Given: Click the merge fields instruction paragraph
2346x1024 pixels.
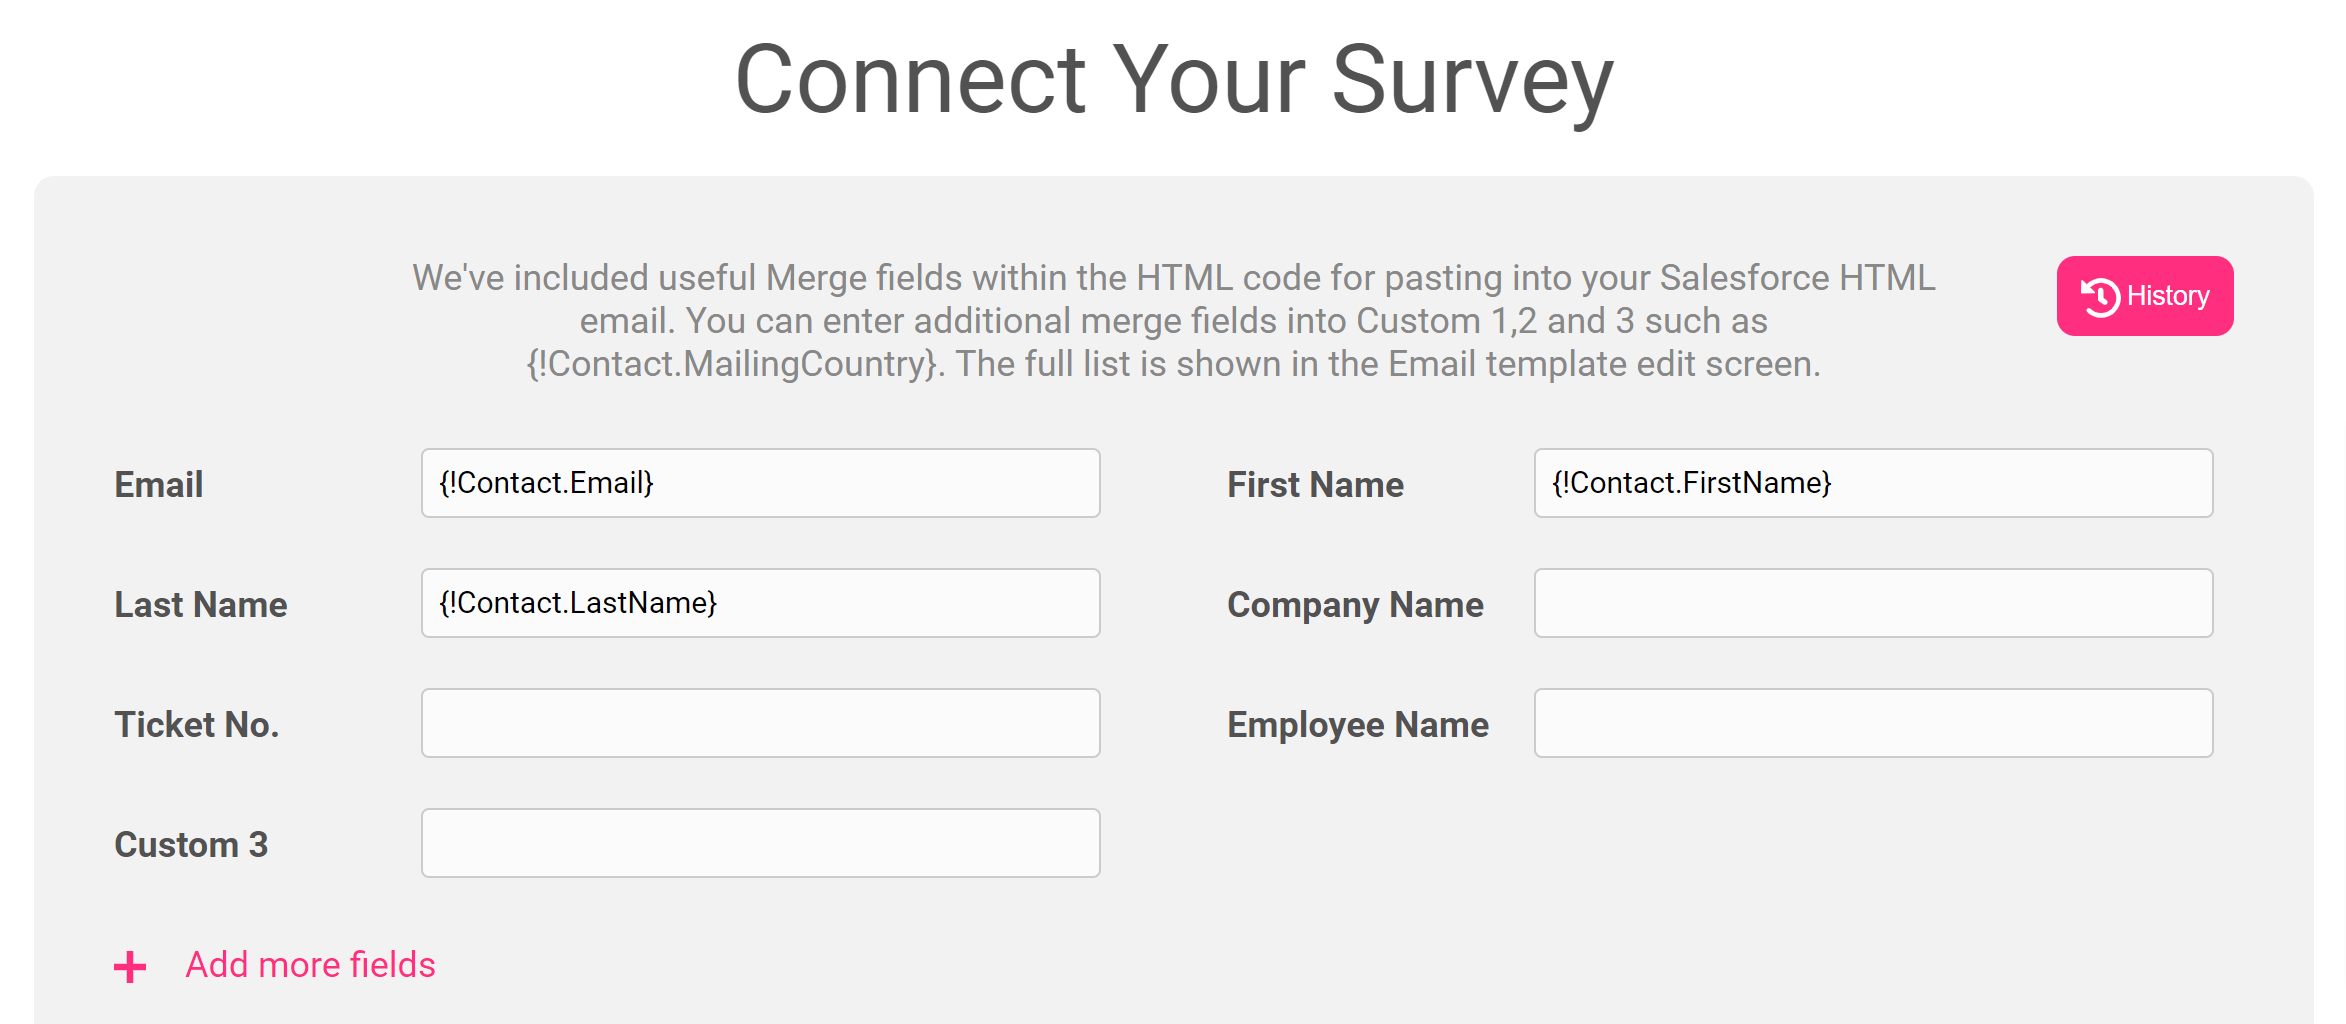Looking at the screenshot, I should tap(1174, 321).
